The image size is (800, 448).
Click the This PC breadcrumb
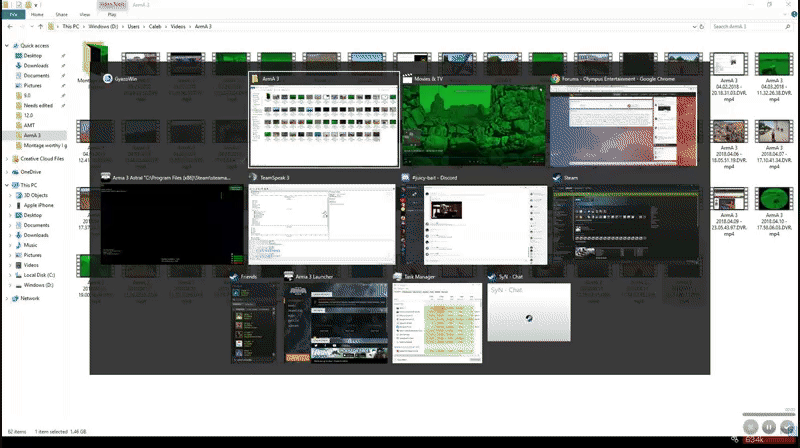point(70,27)
